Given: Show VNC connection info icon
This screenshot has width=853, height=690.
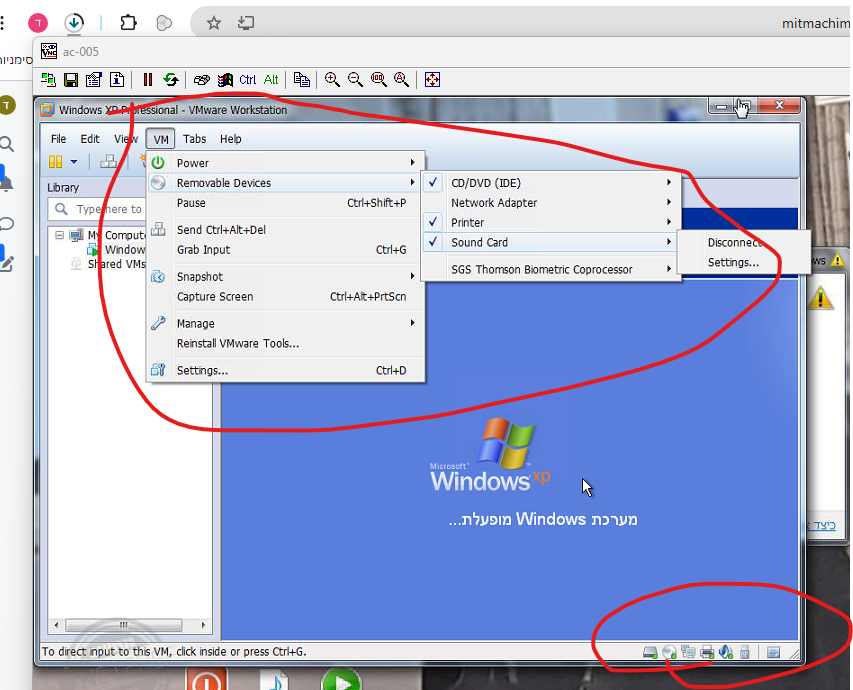Looking at the screenshot, I should 117,80.
